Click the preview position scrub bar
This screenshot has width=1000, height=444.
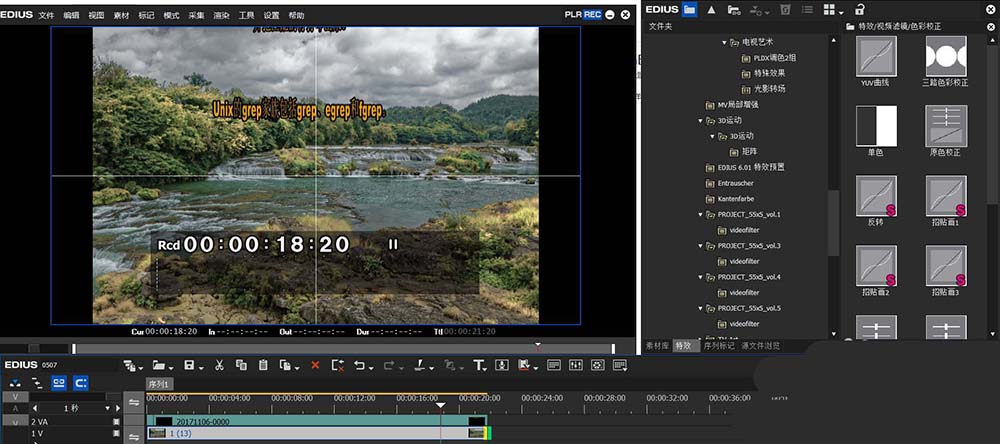tap(343, 349)
